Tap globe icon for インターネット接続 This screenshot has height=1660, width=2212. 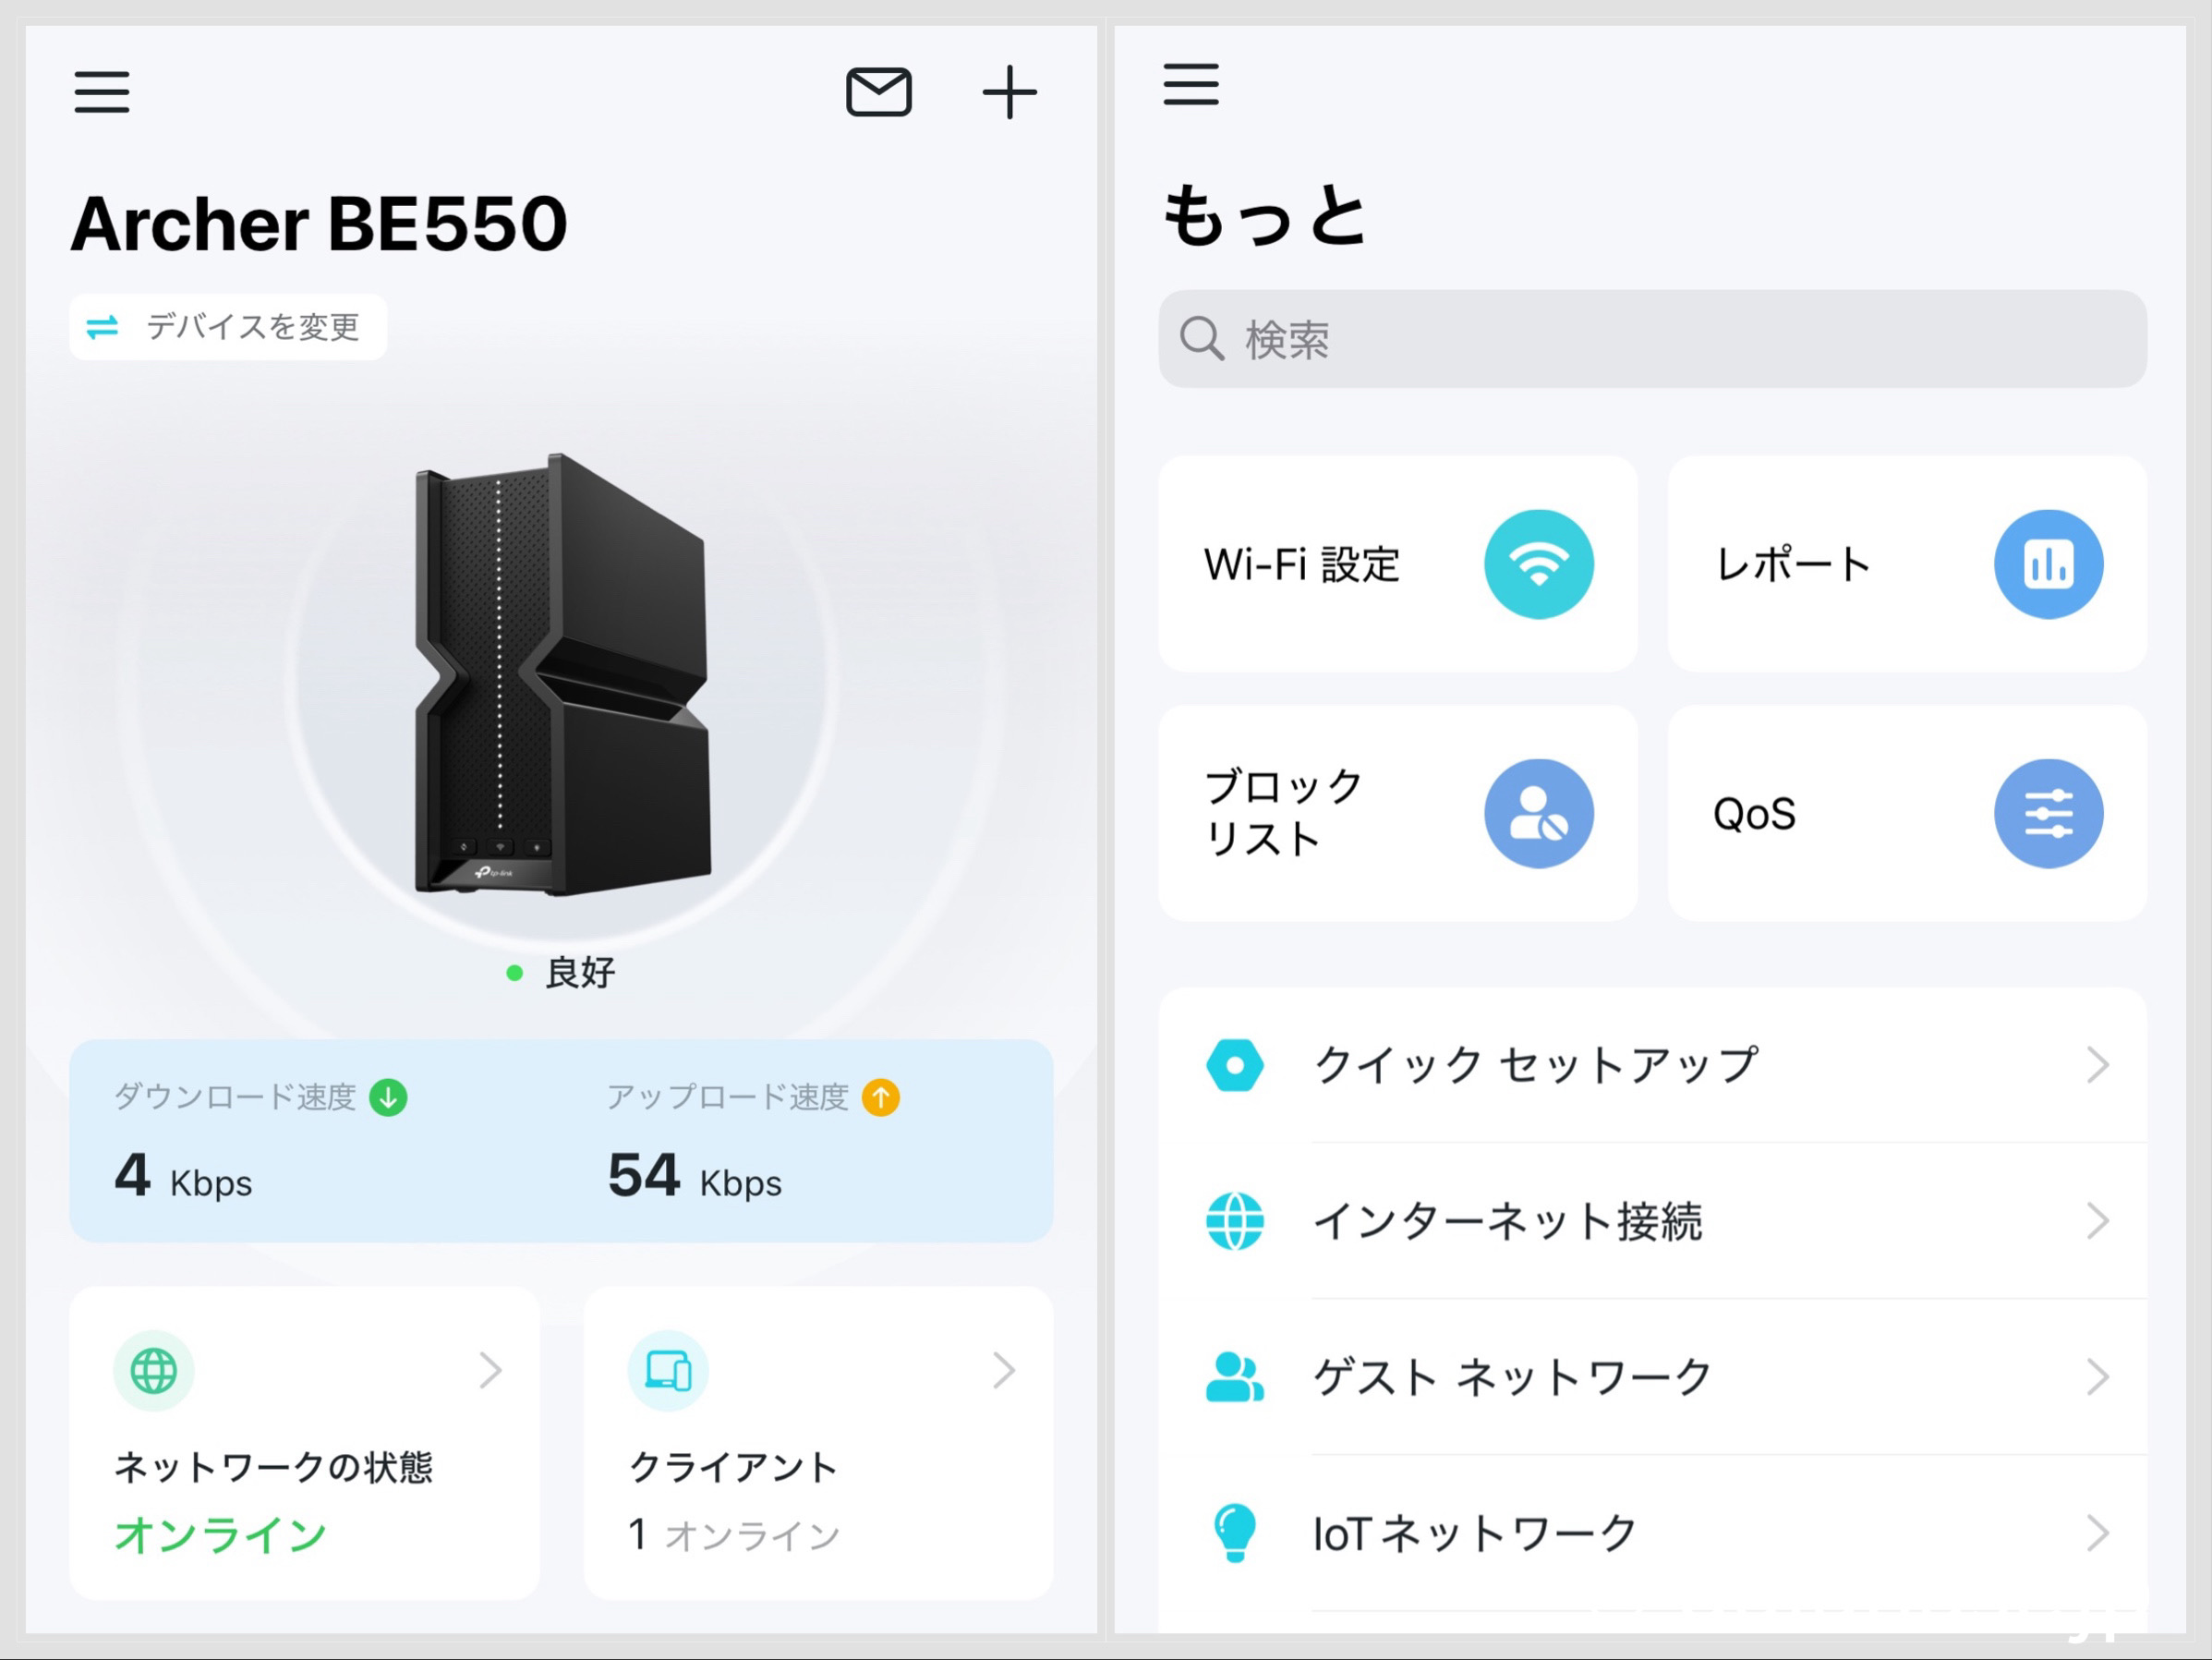coord(1235,1221)
